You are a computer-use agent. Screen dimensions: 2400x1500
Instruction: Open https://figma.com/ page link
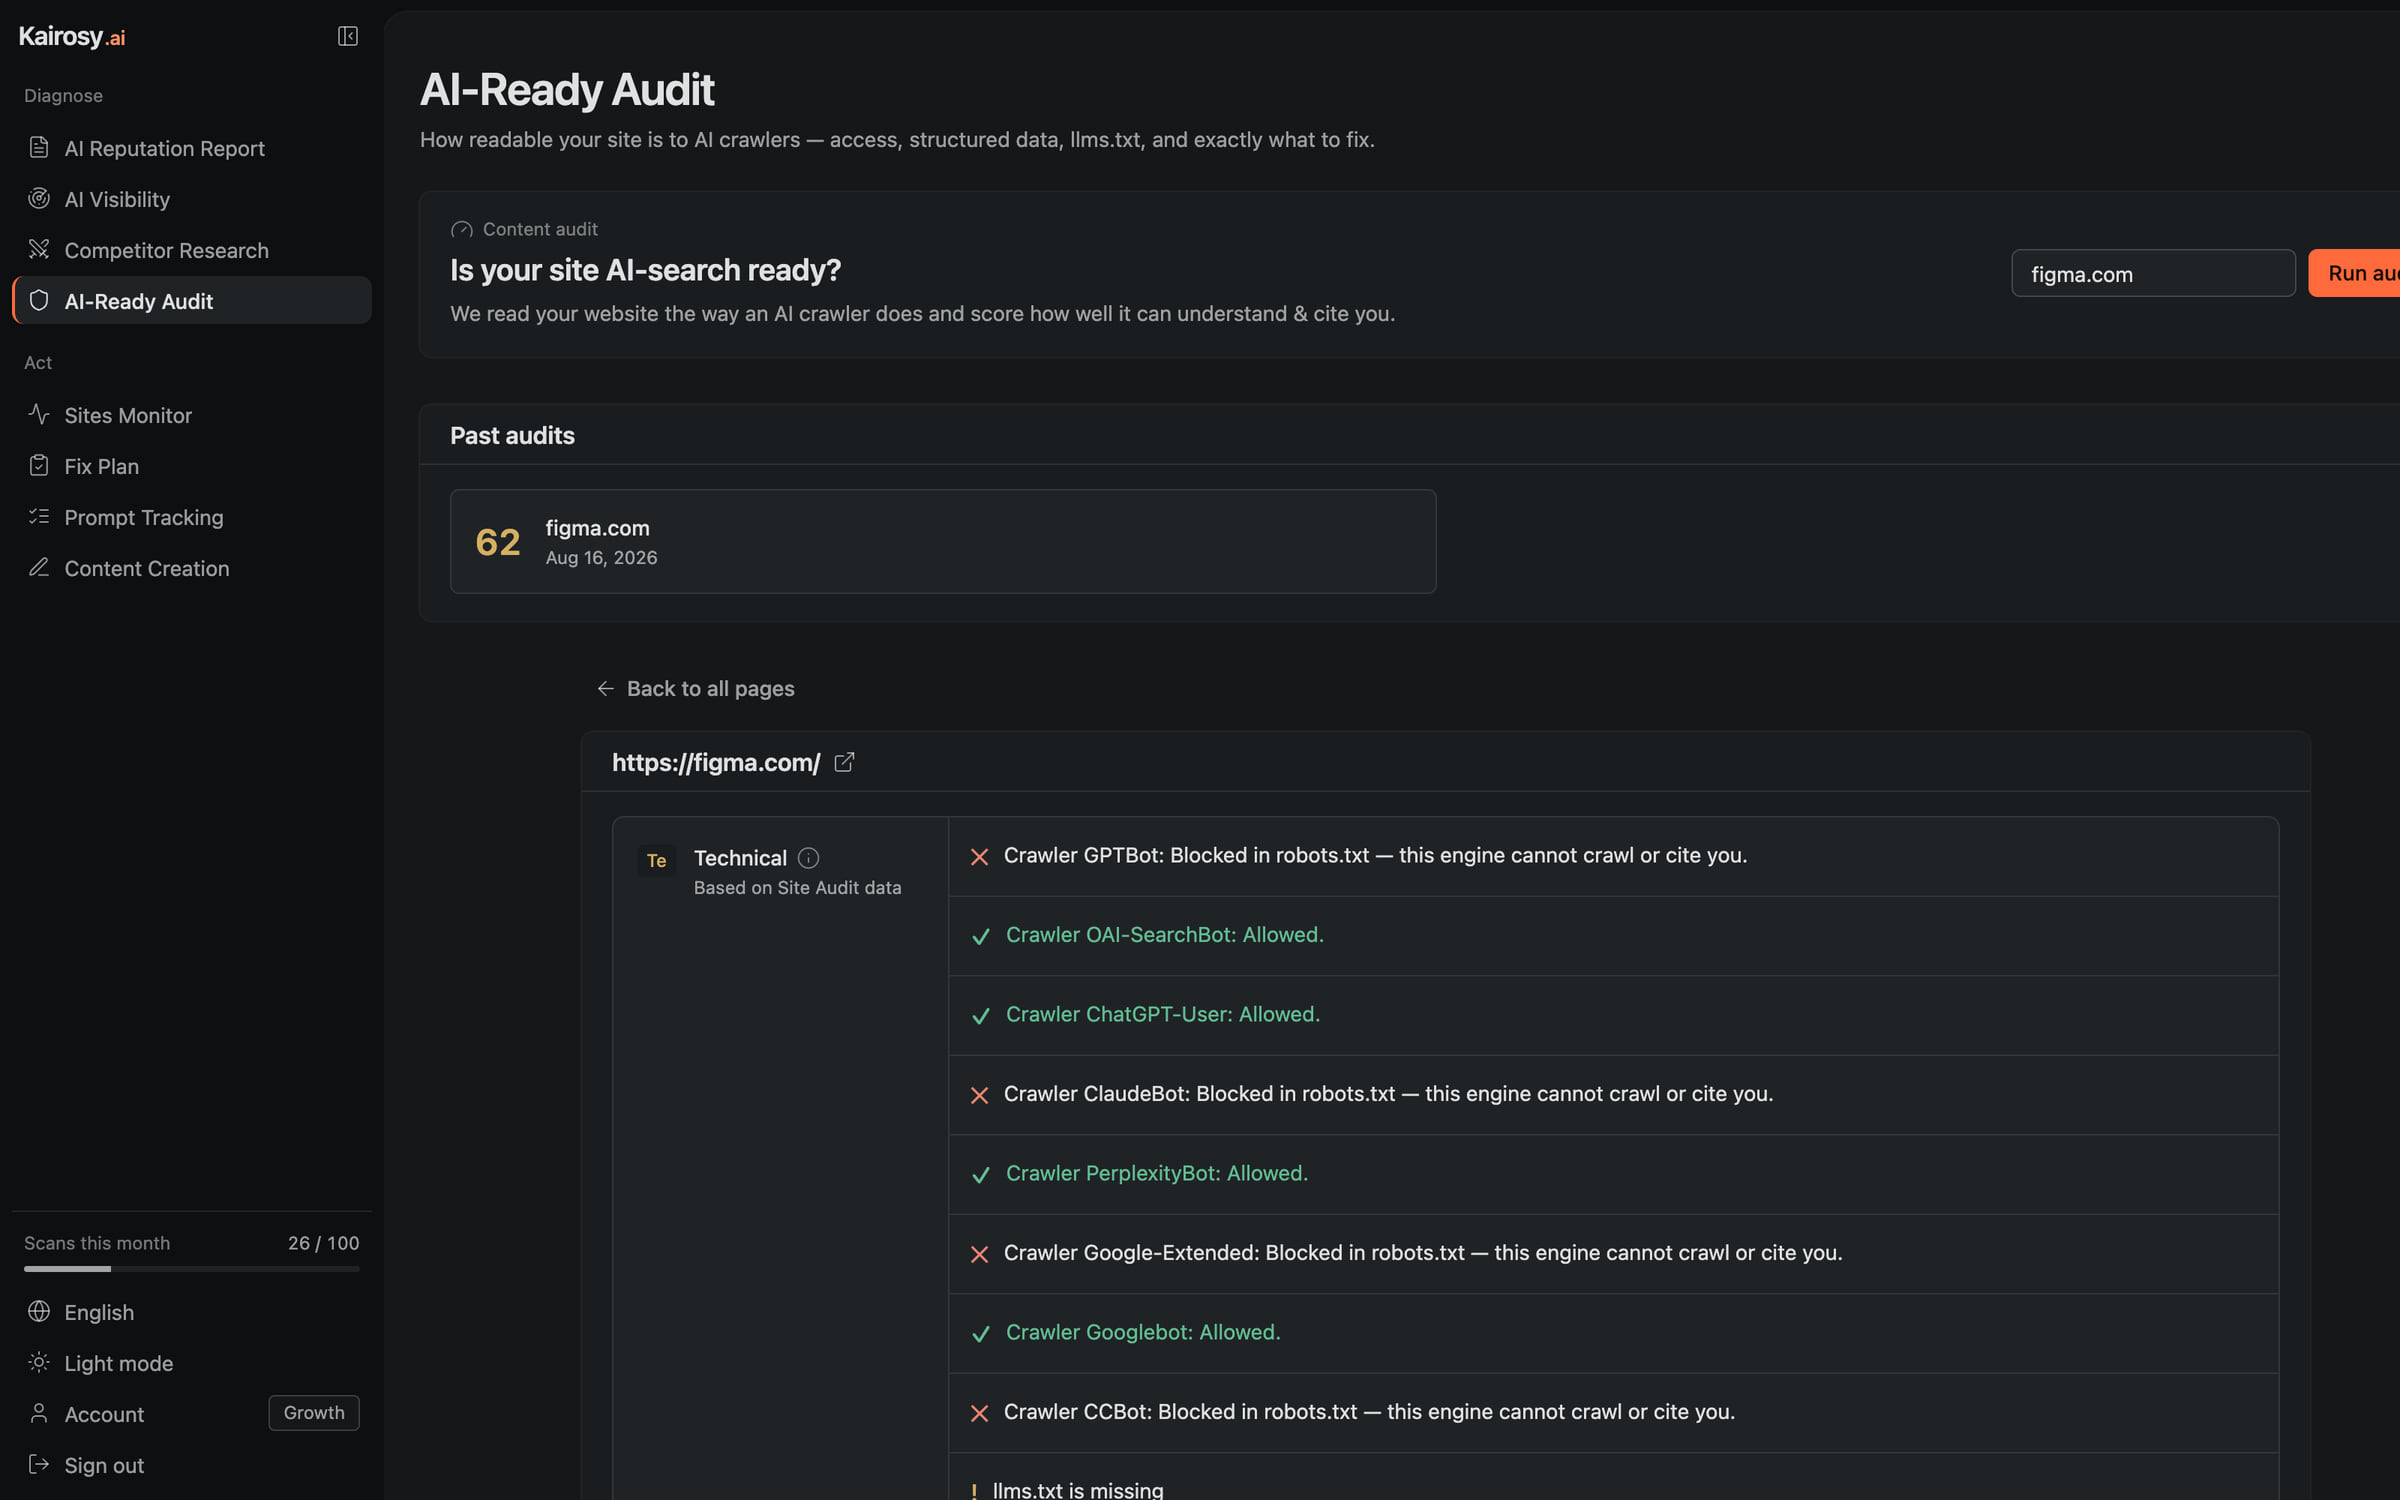click(716, 762)
